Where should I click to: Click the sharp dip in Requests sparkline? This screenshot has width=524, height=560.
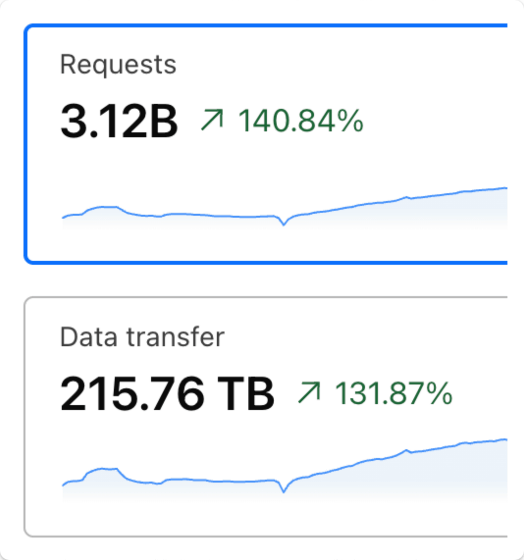click(x=284, y=224)
